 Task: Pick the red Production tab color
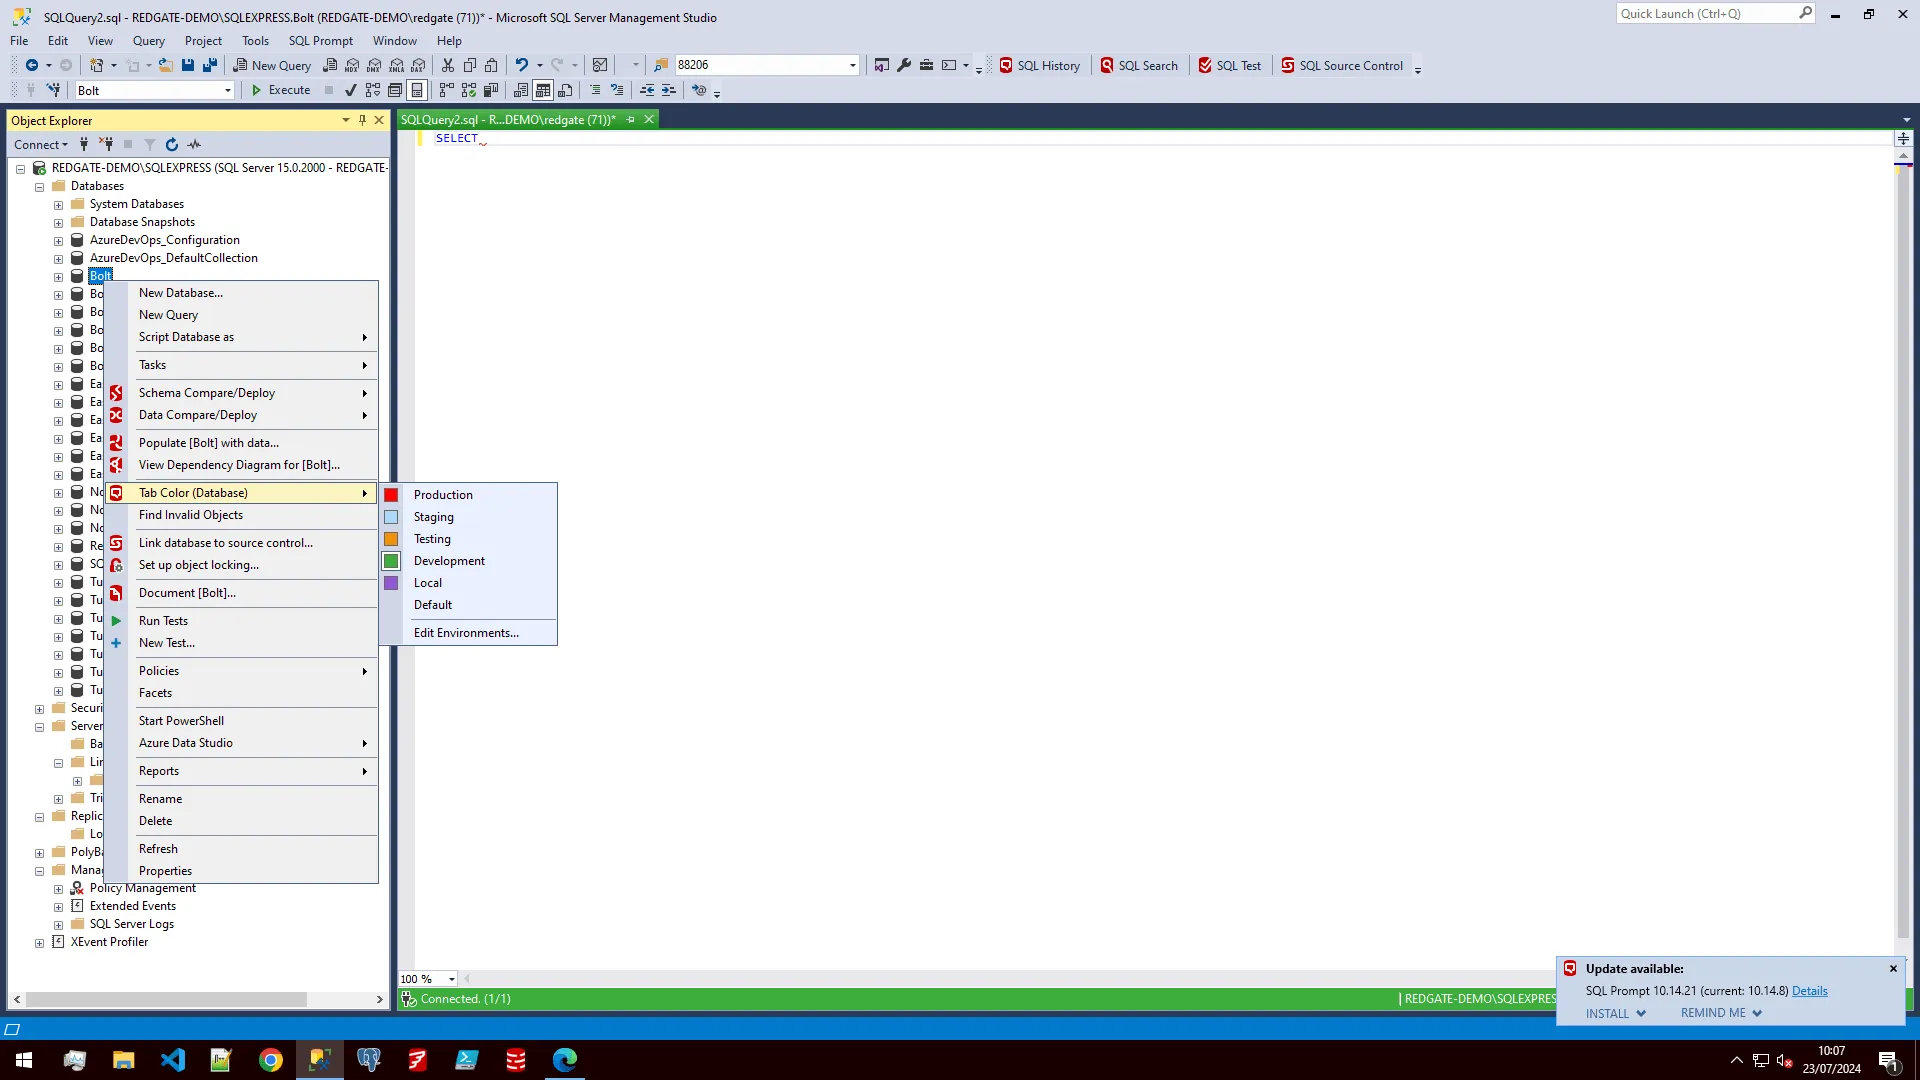pyautogui.click(x=443, y=495)
